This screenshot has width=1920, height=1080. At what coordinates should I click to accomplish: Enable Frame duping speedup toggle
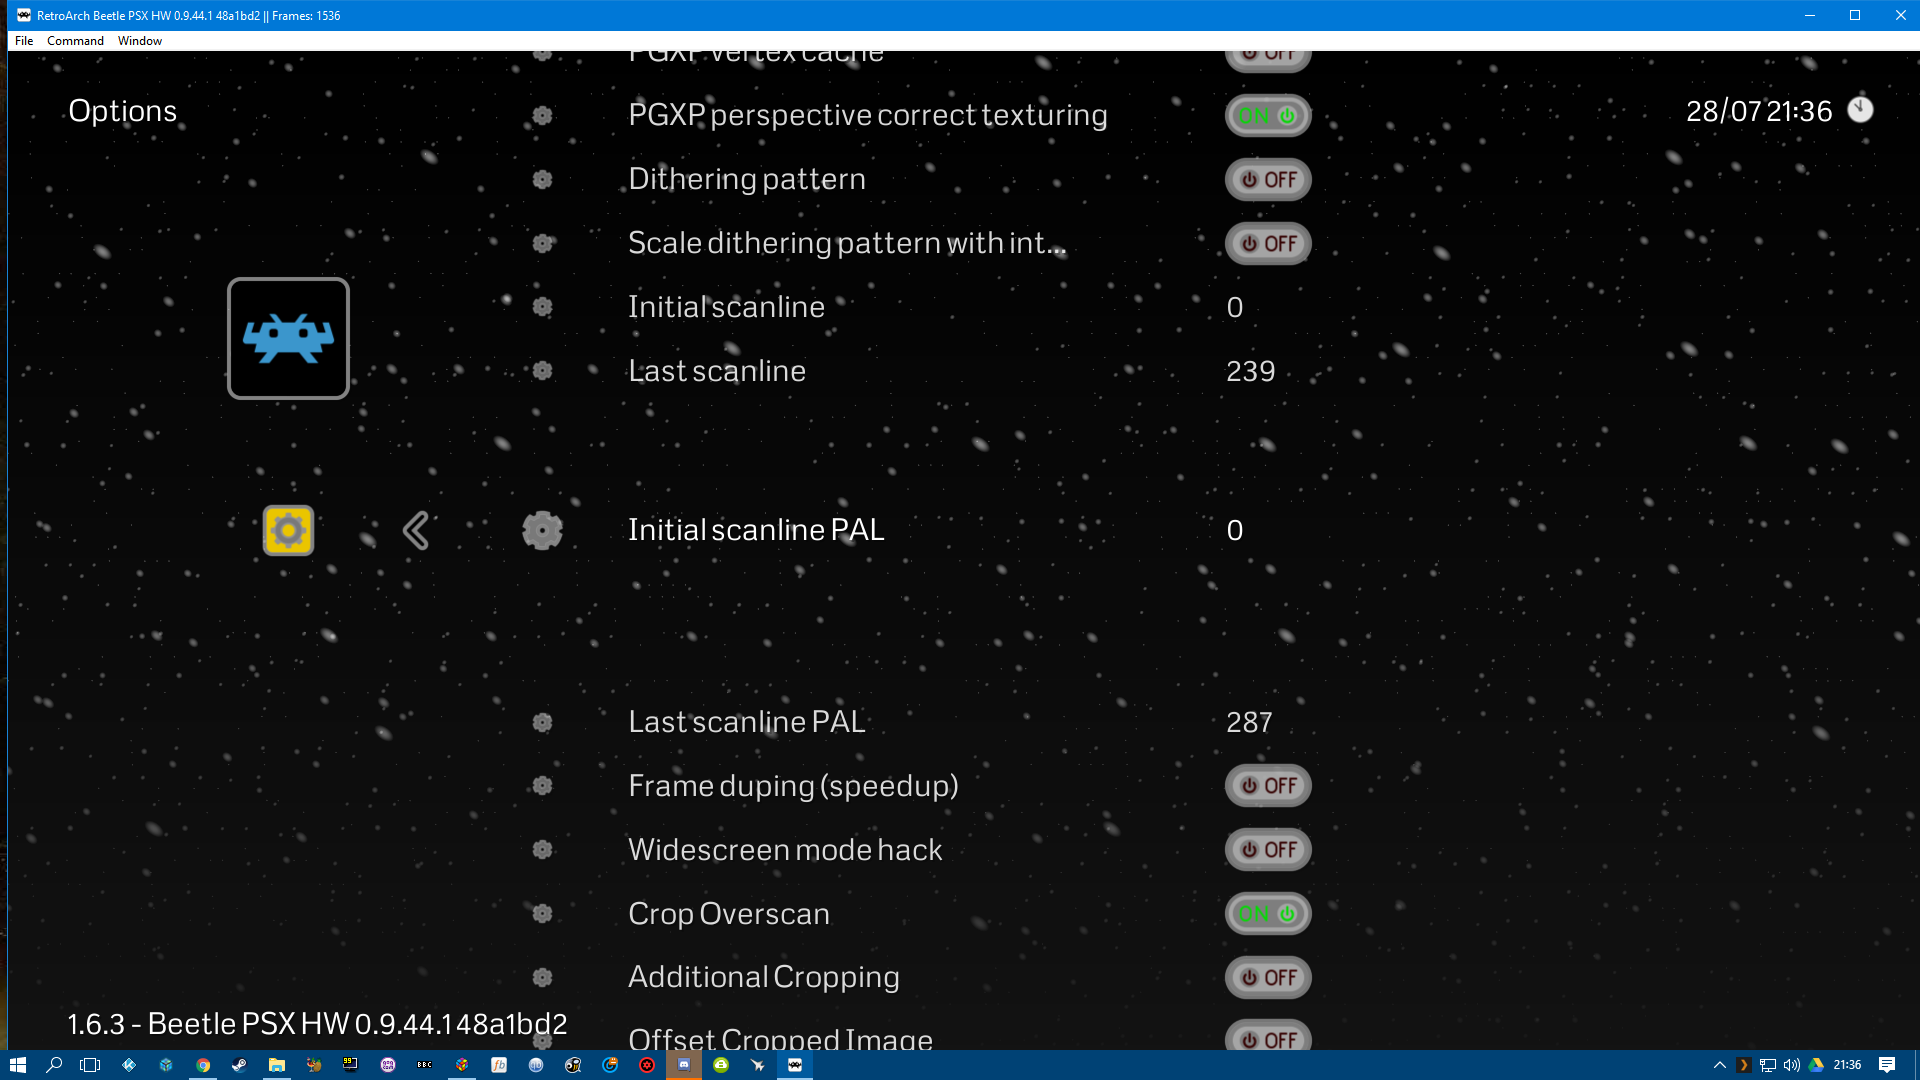coord(1268,786)
